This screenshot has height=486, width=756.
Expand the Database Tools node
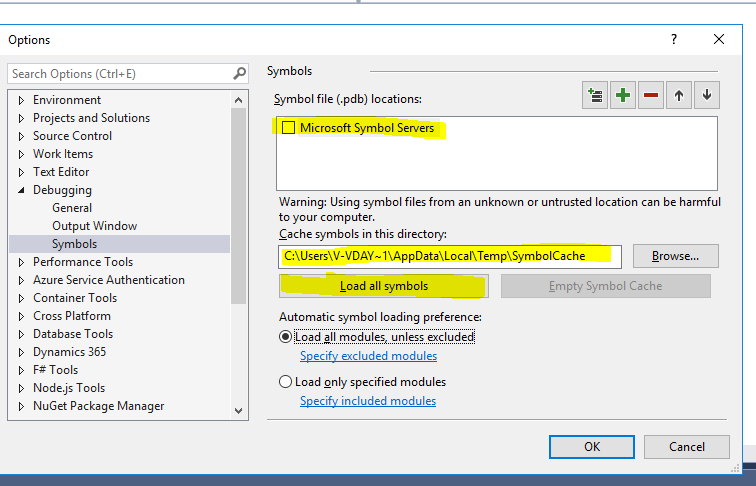21,334
